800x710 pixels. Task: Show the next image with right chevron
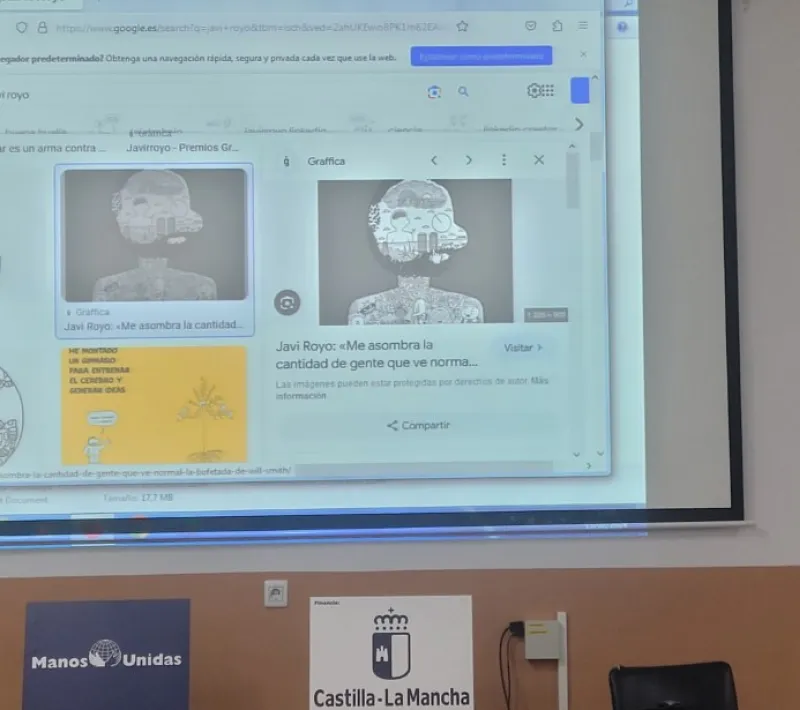(x=468, y=160)
